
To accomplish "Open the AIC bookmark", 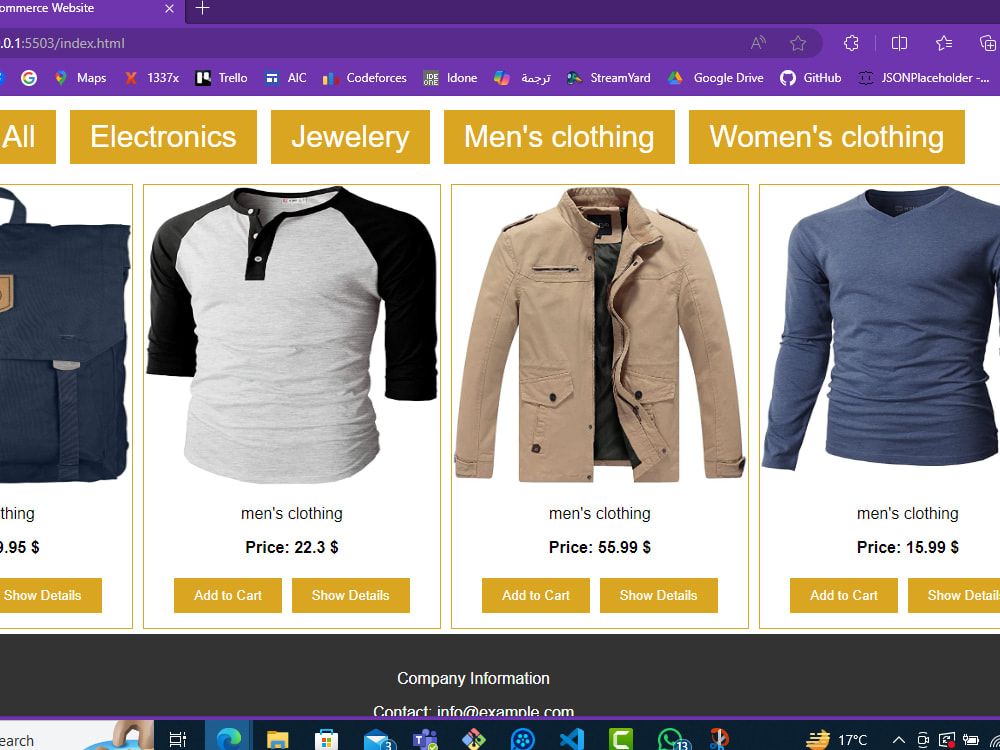I will pyautogui.click(x=286, y=78).
